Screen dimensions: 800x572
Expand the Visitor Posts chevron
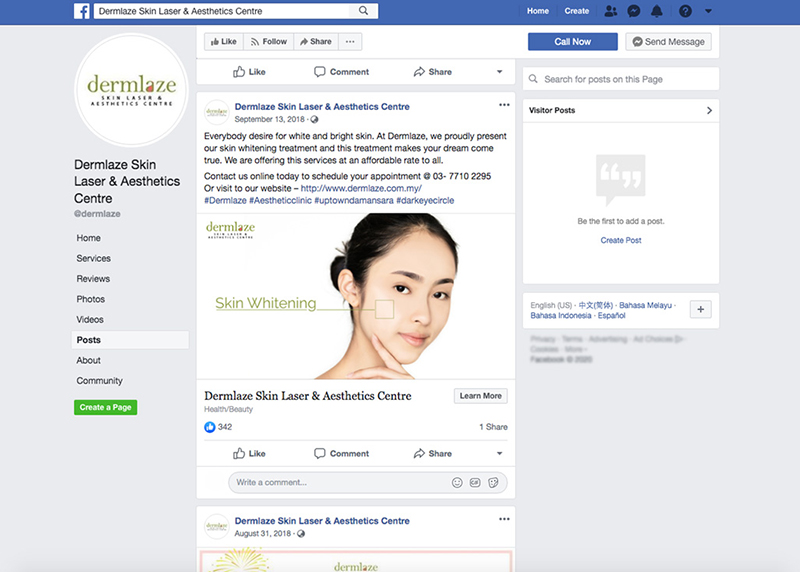tap(709, 110)
